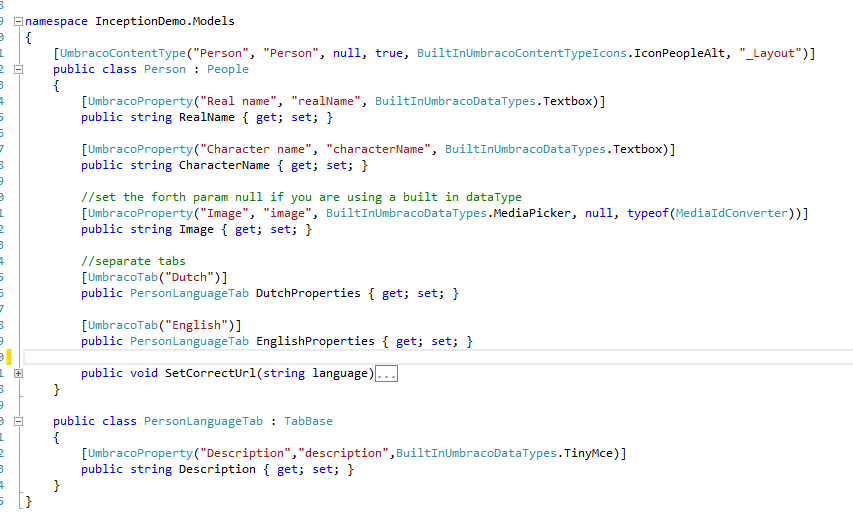Click the UmbracoContentType attribute
The image size is (853, 527).
click(123, 53)
